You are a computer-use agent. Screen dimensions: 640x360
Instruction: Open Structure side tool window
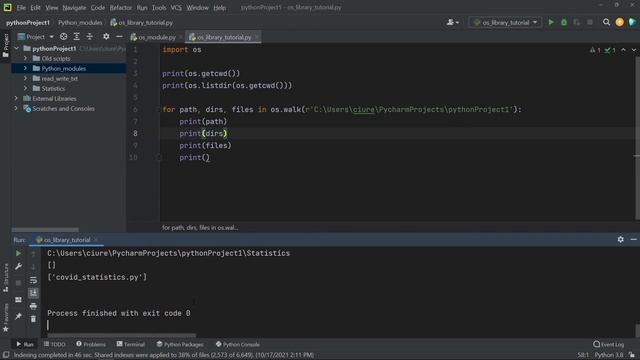(x=6, y=278)
